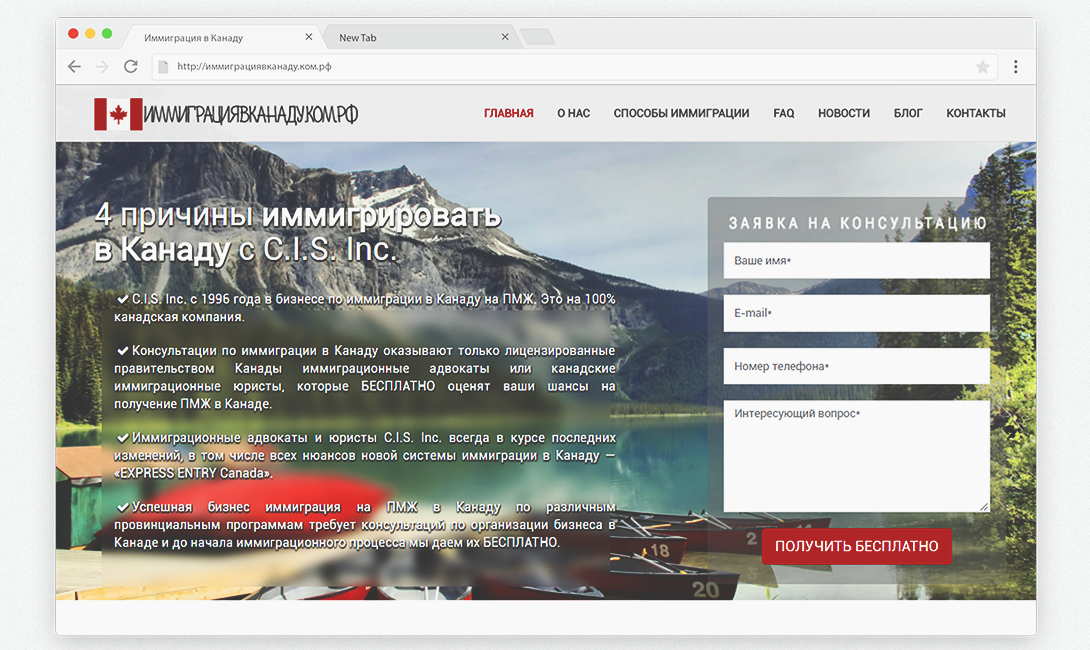The height and width of the screenshot is (650, 1090).
Task: Click paragraph starting Иммиграционные адвокаты и юристы
Action: tap(365, 455)
